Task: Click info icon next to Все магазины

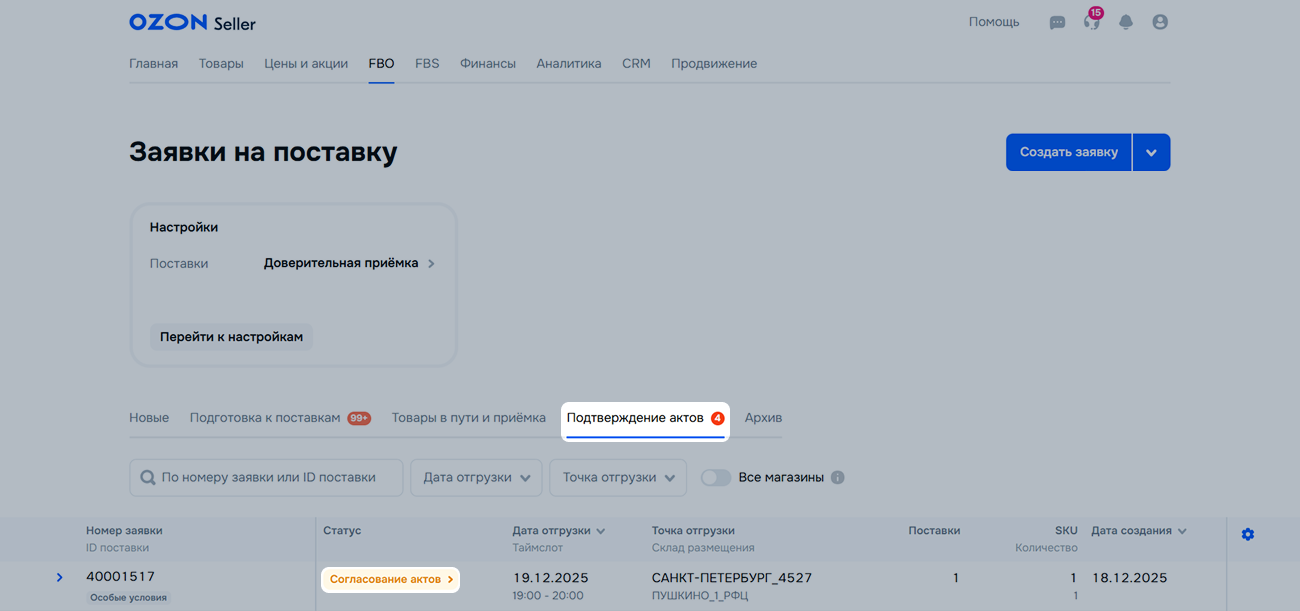Action: [x=838, y=478]
